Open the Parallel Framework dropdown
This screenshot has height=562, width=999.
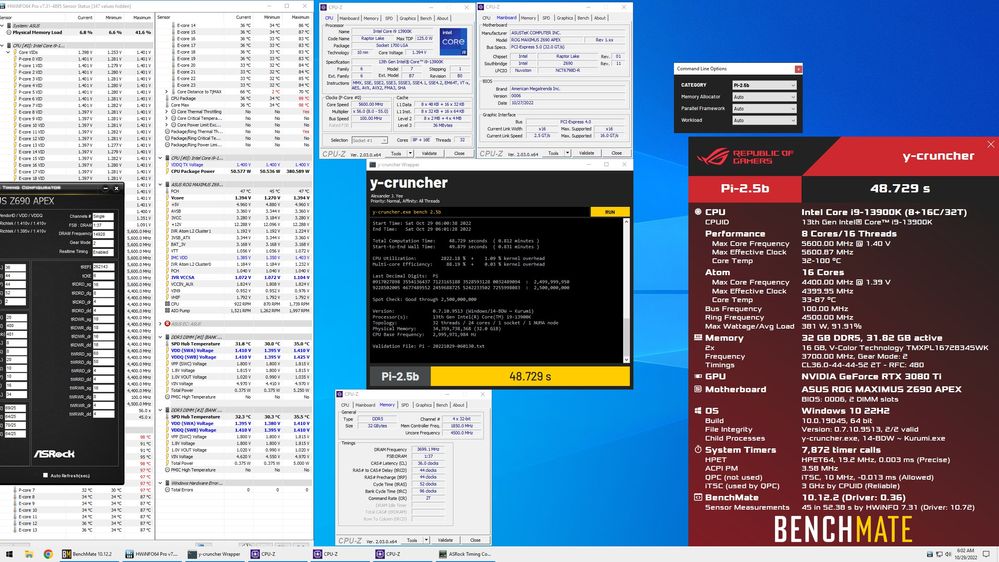click(x=764, y=108)
